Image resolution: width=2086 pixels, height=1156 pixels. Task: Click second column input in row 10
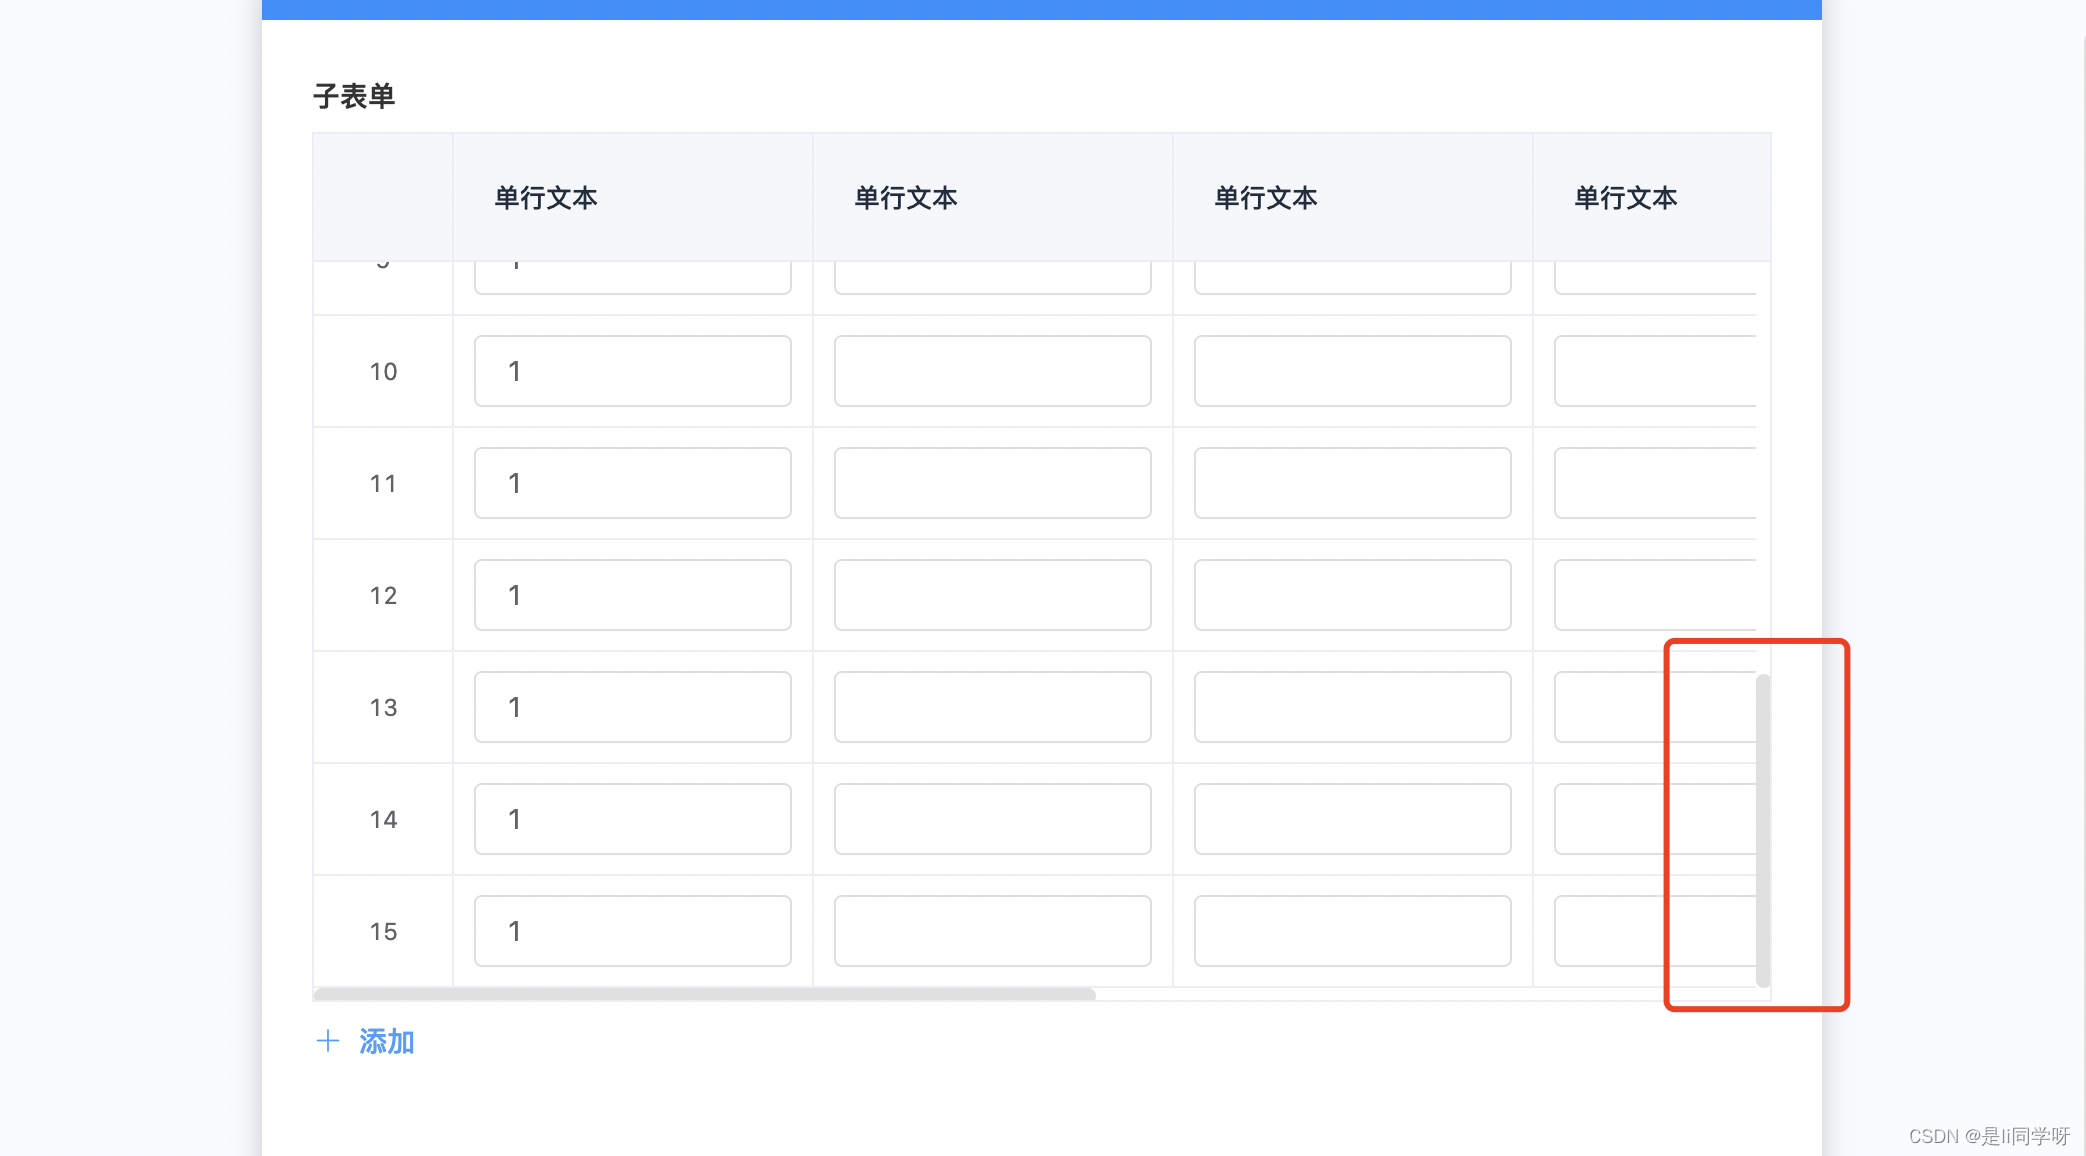click(992, 371)
